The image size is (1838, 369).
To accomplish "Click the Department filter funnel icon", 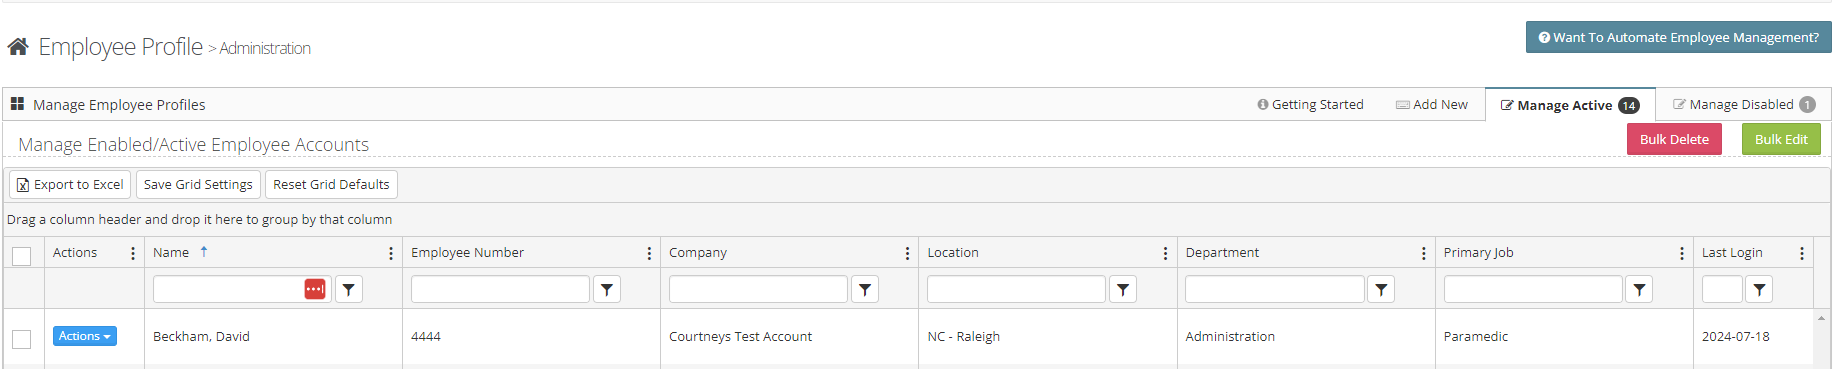I will pos(1381,289).
